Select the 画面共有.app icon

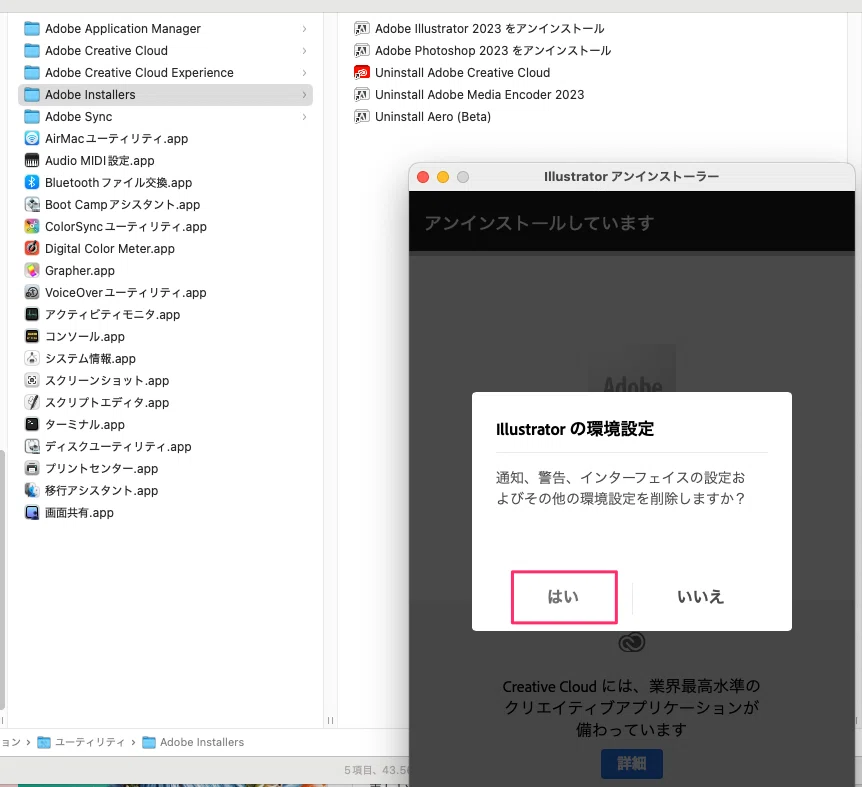point(32,513)
